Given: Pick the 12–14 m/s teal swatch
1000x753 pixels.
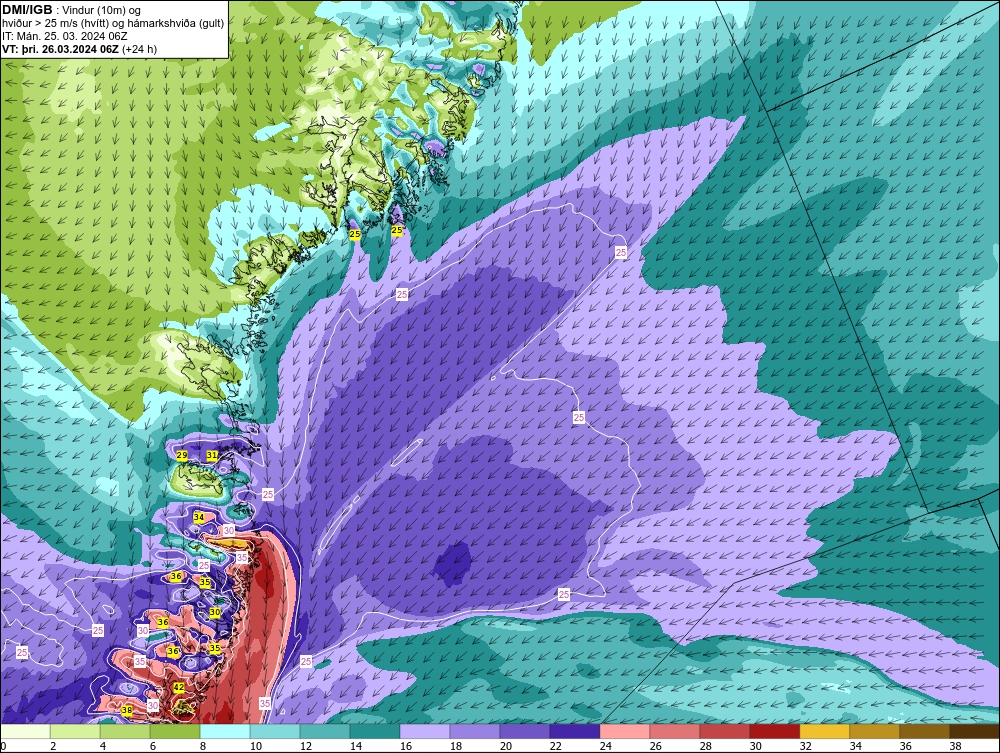Looking at the screenshot, I should 325,731.
